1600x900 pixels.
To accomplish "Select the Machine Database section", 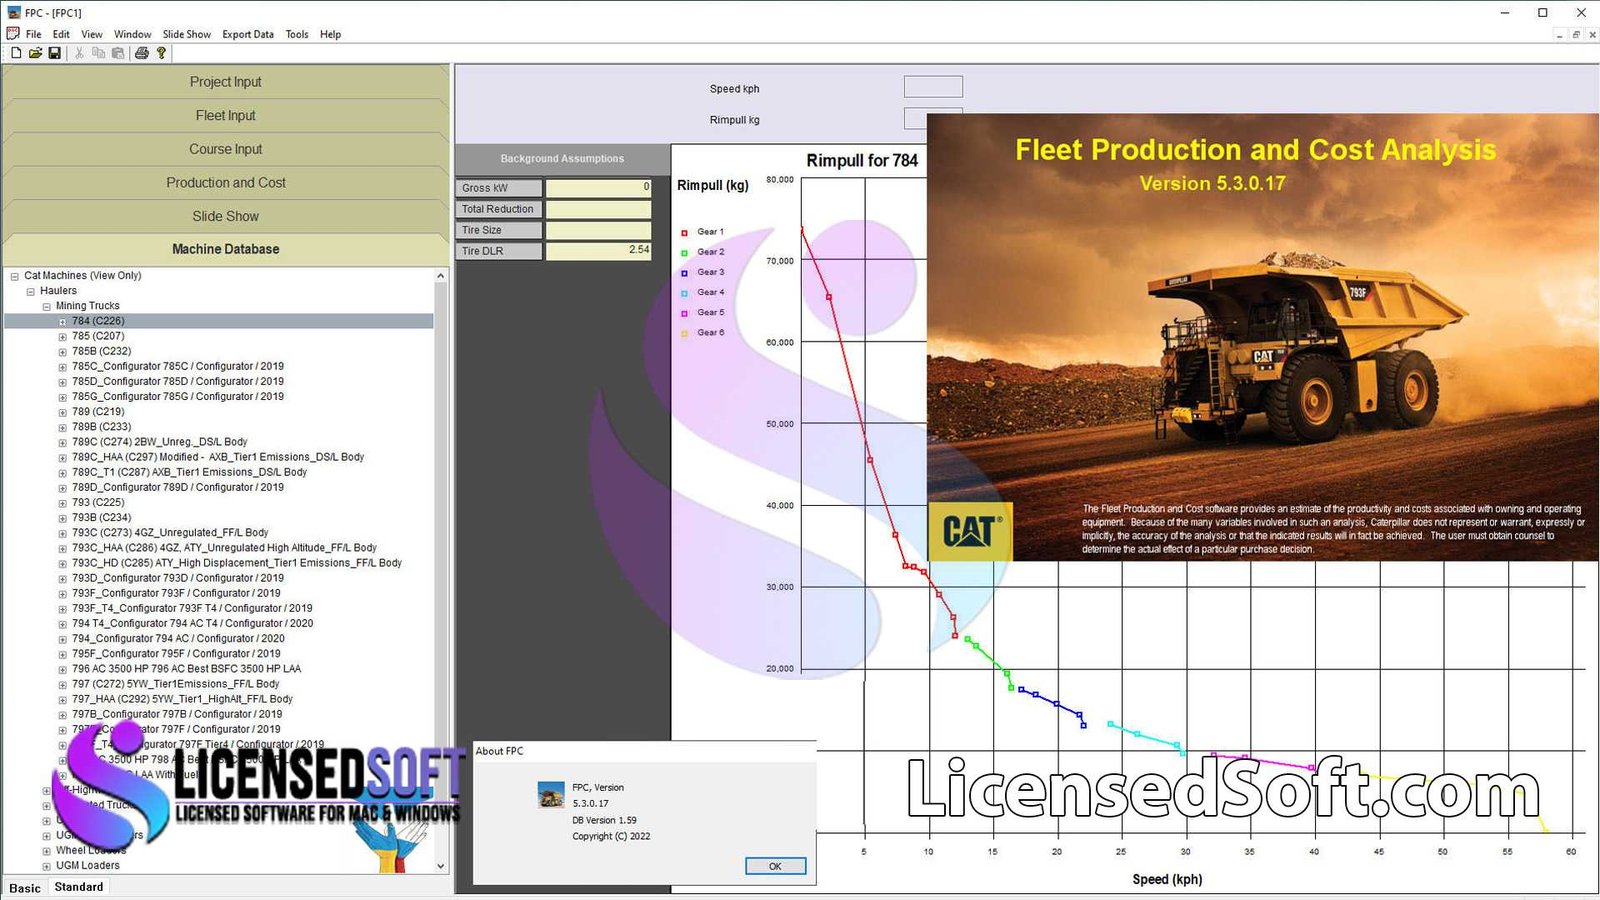I will click(x=226, y=249).
